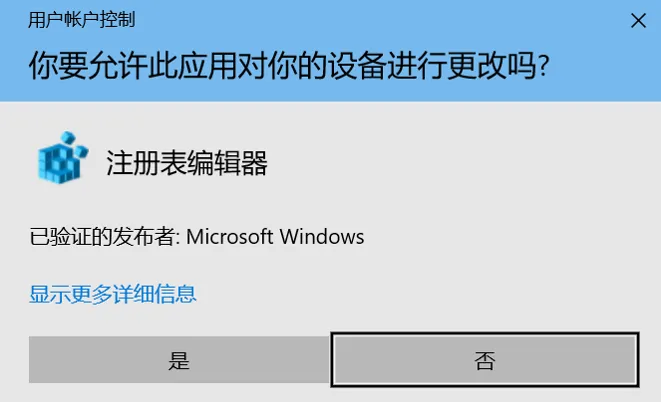This screenshot has height=402, width=661.
Task: Confirm the change by clicking 是
Action: tap(179, 359)
